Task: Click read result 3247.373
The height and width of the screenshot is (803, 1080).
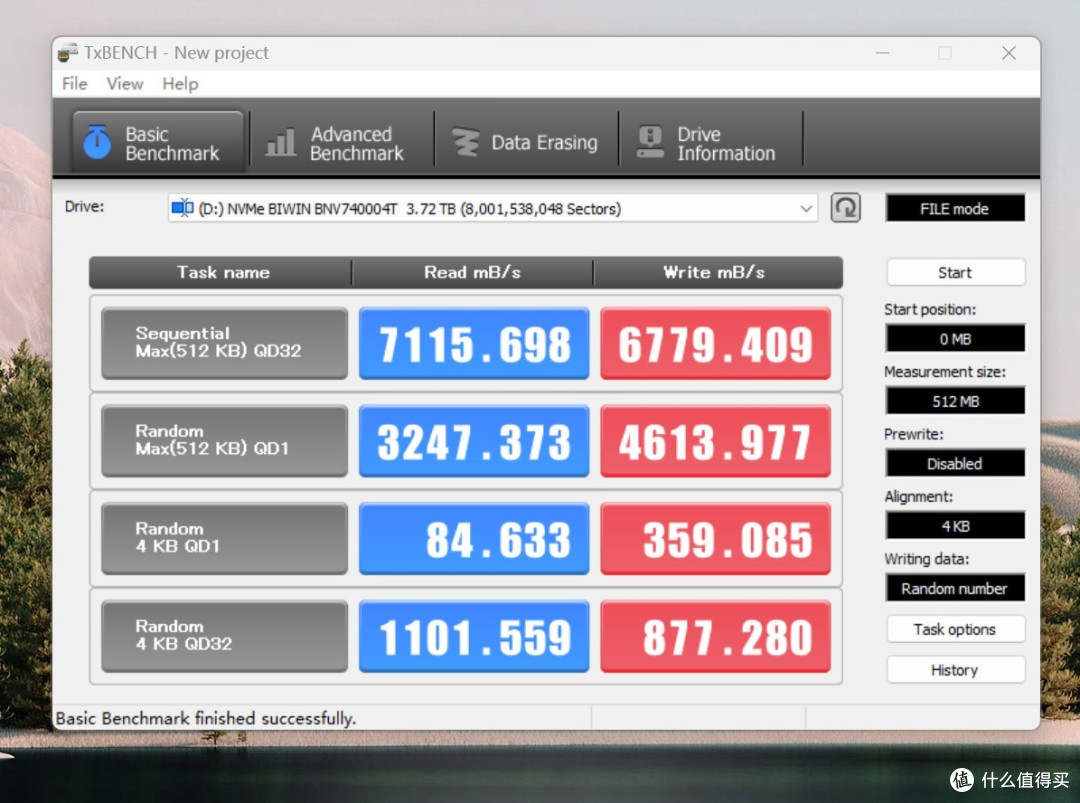Action: (x=474, y=441)
